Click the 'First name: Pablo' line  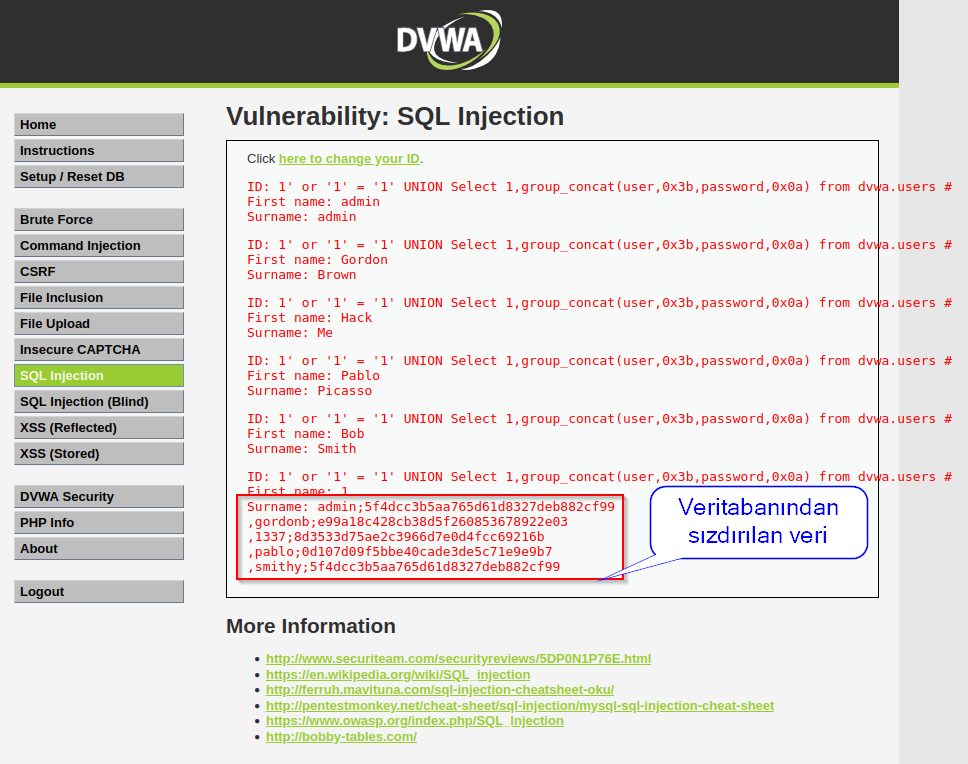click(313, 376)
